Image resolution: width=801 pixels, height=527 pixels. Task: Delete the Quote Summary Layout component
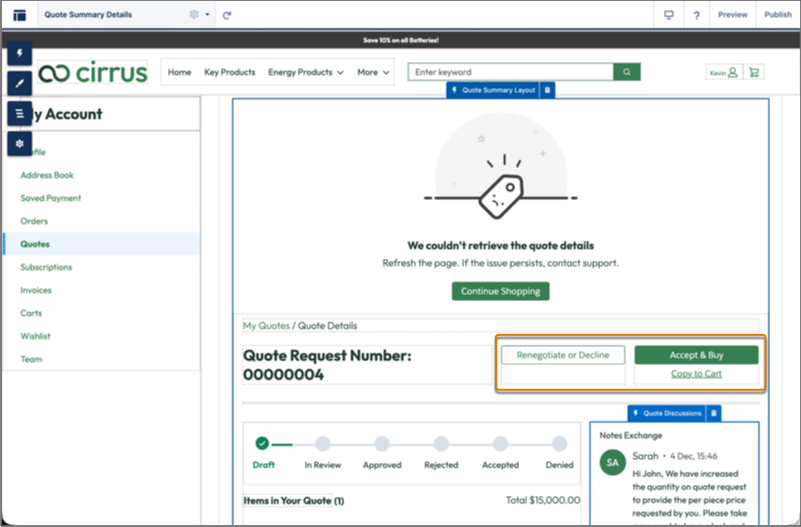tap(548, 90)
